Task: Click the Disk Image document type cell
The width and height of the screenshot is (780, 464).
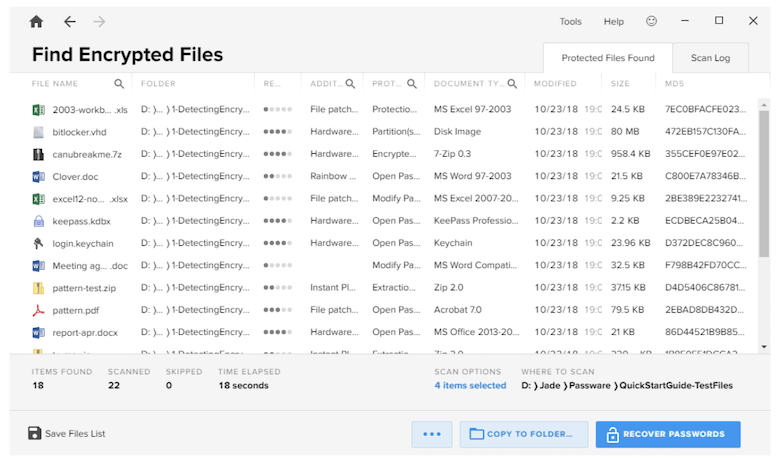Action: (457, 132)
